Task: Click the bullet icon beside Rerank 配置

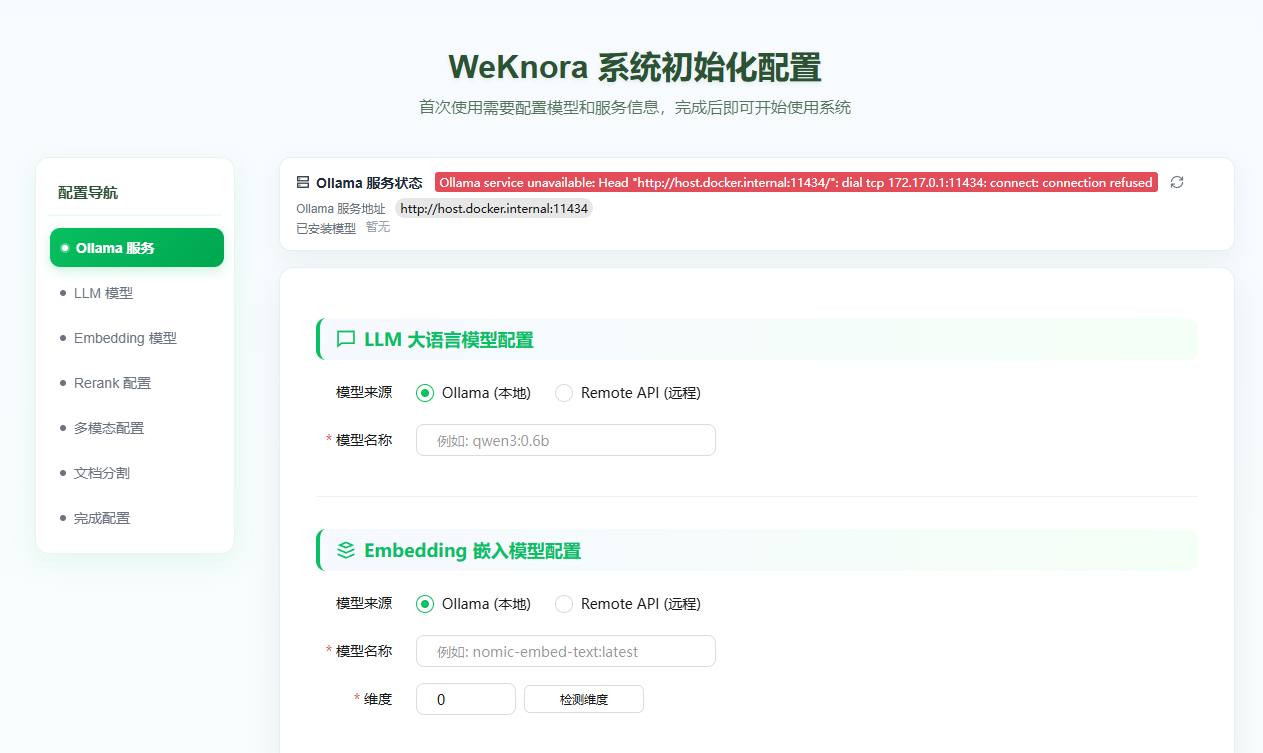Action: 62,382
